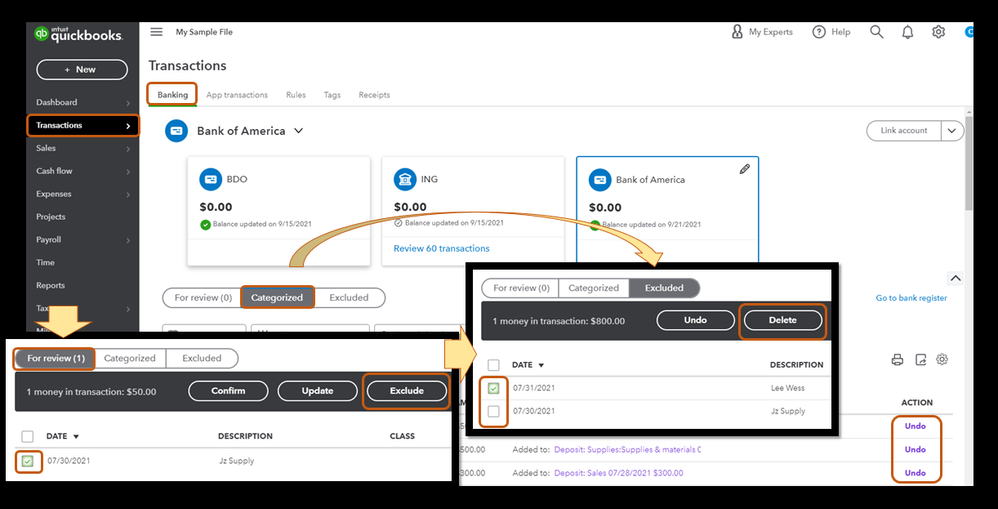Uncheck the 07/31/2021 Lee Wess checkbox
The image size is (998, 509).
click(x=493, y=388)
